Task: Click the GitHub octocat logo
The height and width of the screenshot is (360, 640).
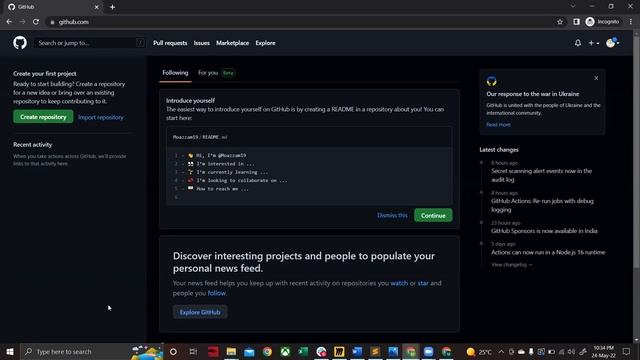Action: pyautogui.click(x=20, y=42)
